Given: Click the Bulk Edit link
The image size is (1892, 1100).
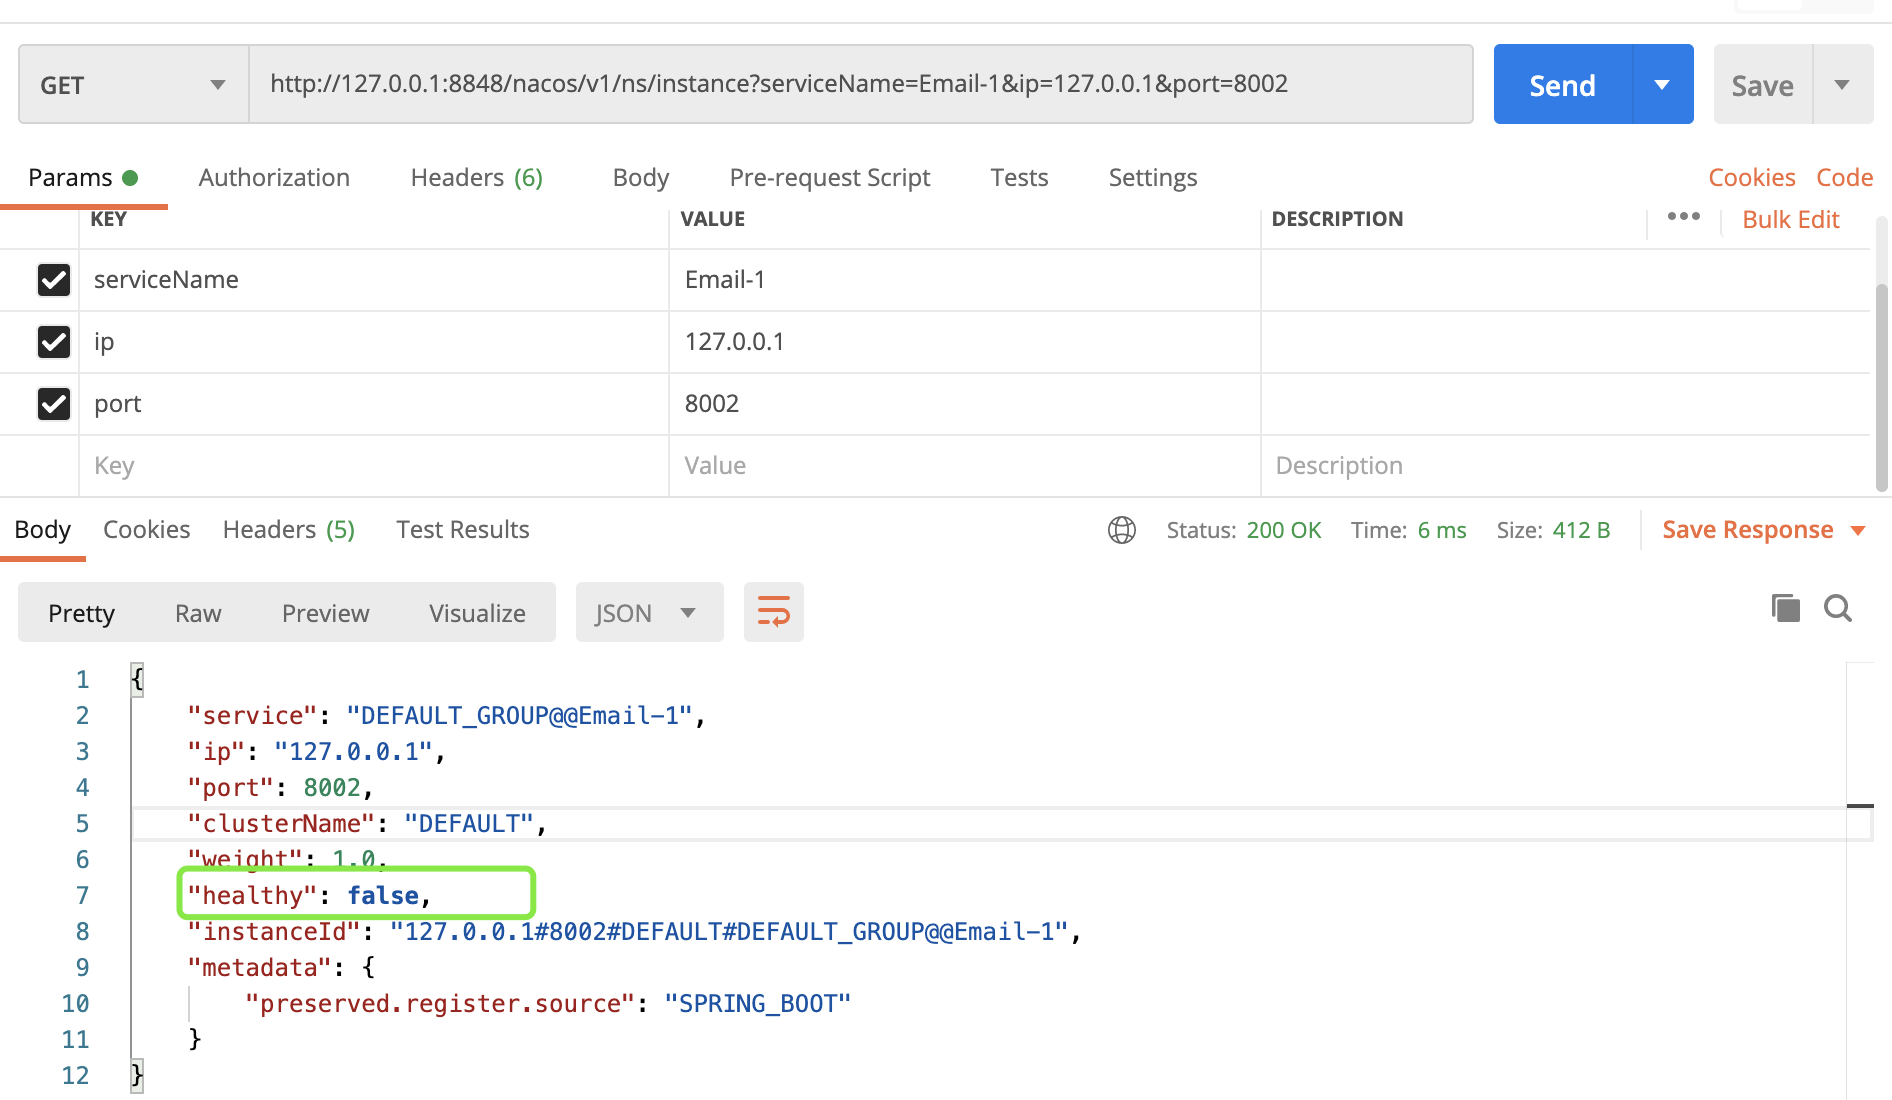Looking at the screenshot, I should pos(1791,220).
